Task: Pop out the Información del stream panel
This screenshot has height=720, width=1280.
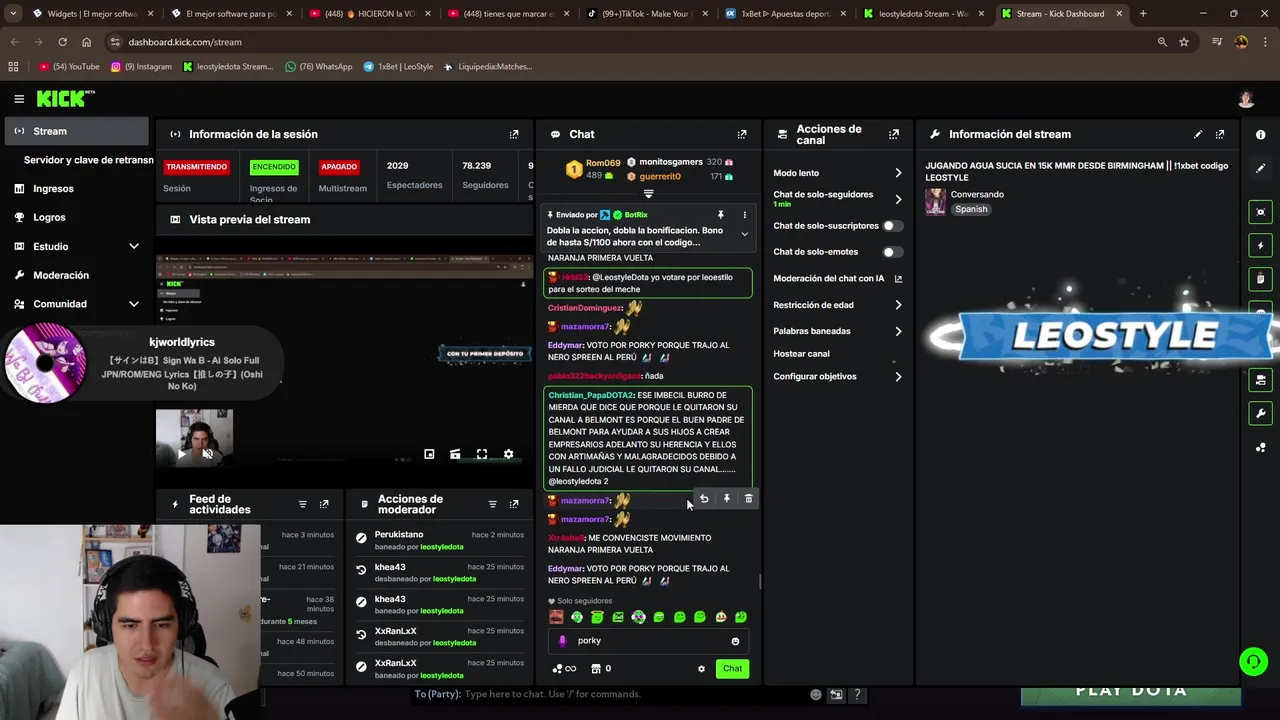Action: [x=1220, y=134]
